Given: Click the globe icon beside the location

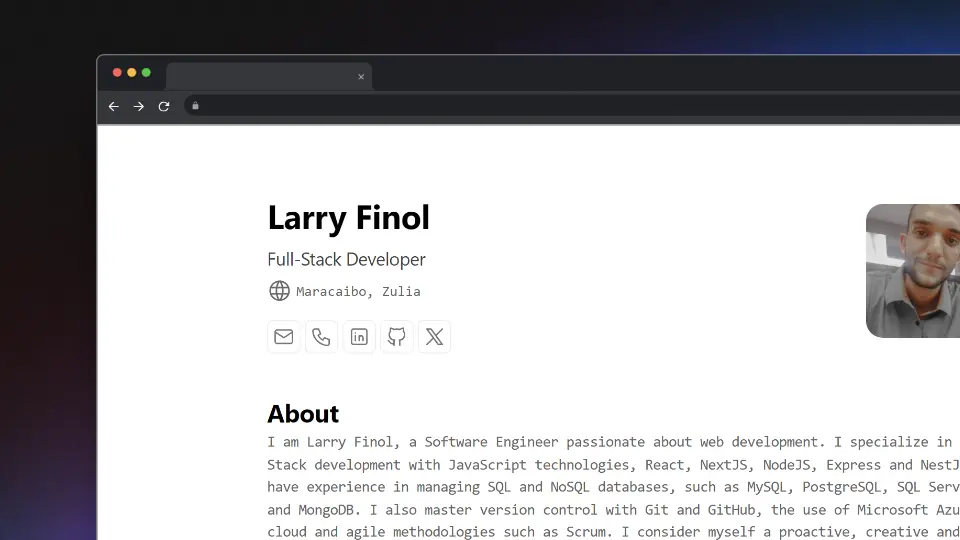Looking at the screenshot, I should point(279,291).
